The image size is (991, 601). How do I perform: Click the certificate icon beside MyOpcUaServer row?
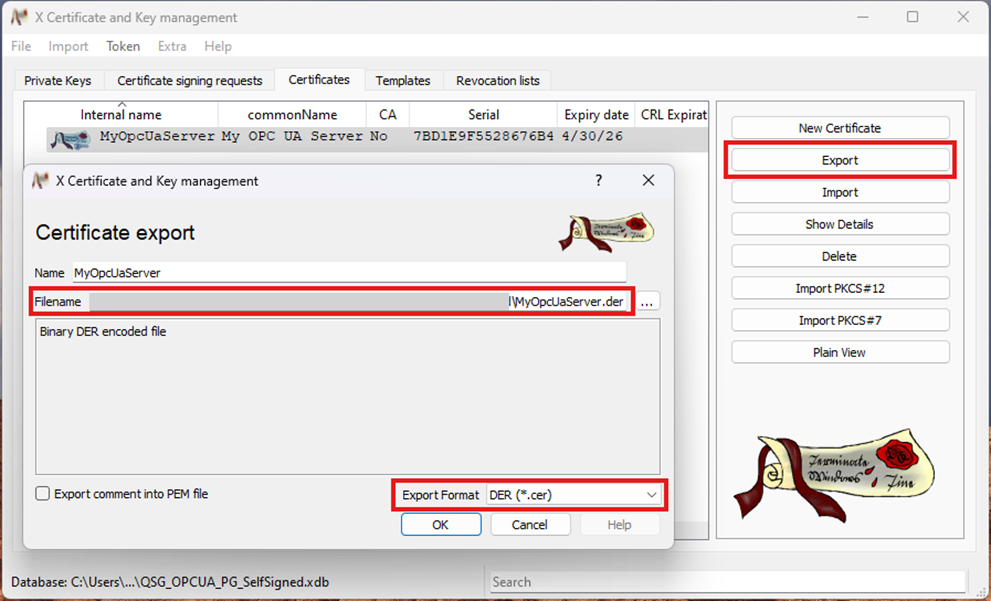71,137
